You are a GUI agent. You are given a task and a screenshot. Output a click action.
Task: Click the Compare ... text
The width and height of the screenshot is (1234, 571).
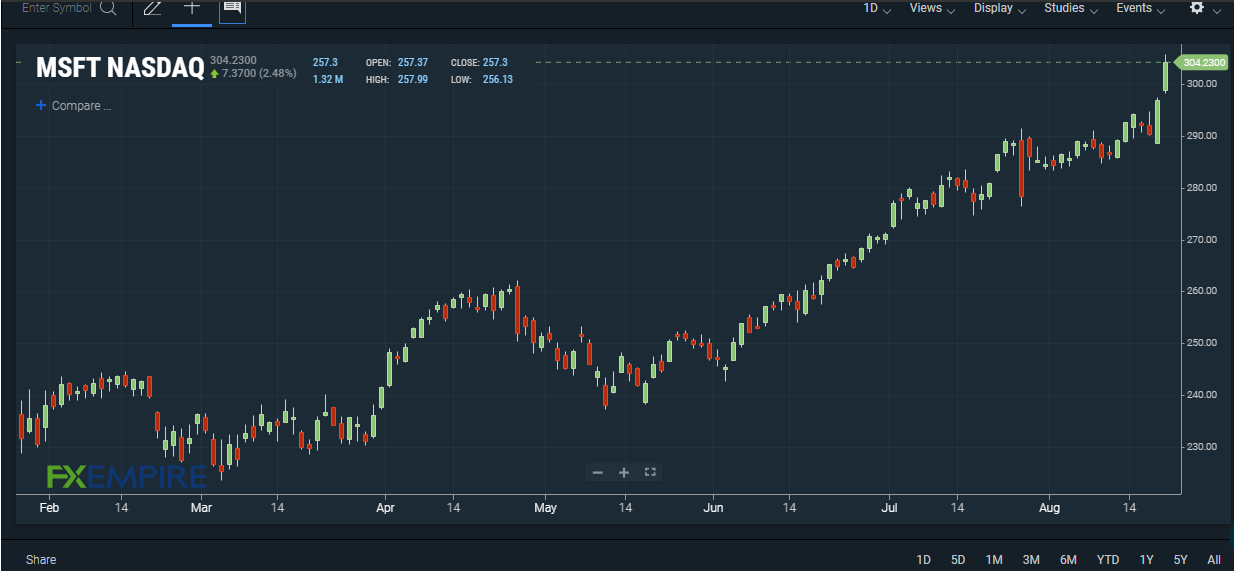[x=82, y=106]
